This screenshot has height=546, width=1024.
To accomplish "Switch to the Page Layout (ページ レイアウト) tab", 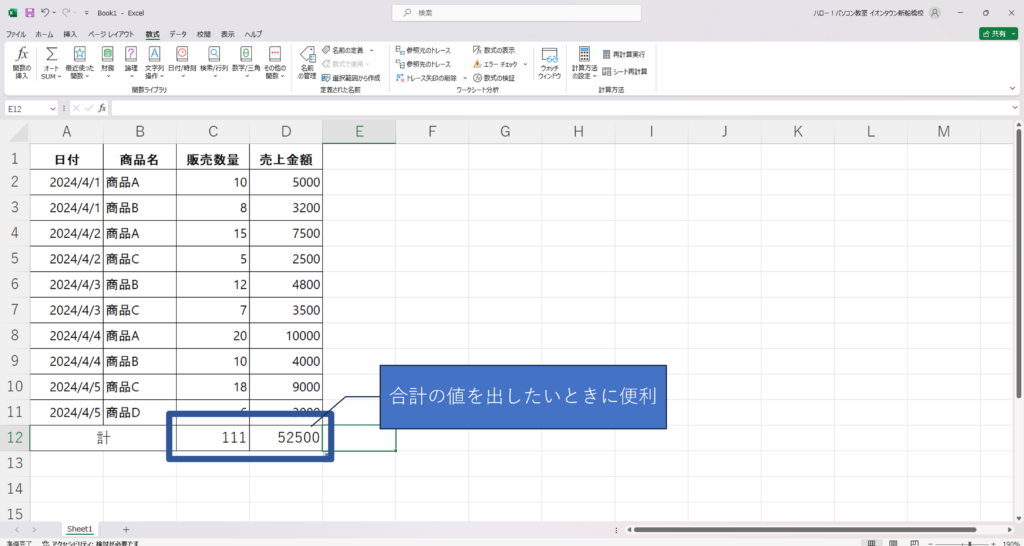I will [111, 34].
